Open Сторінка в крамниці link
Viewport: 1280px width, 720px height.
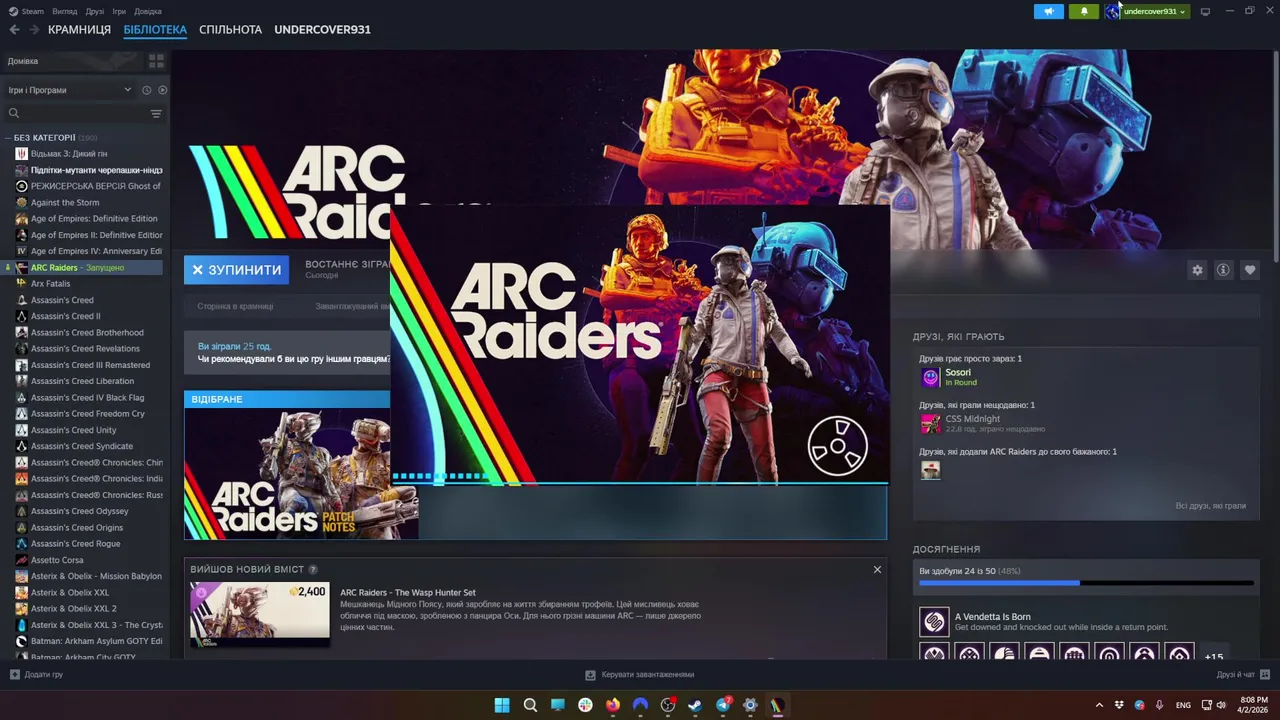pos(235,306)
